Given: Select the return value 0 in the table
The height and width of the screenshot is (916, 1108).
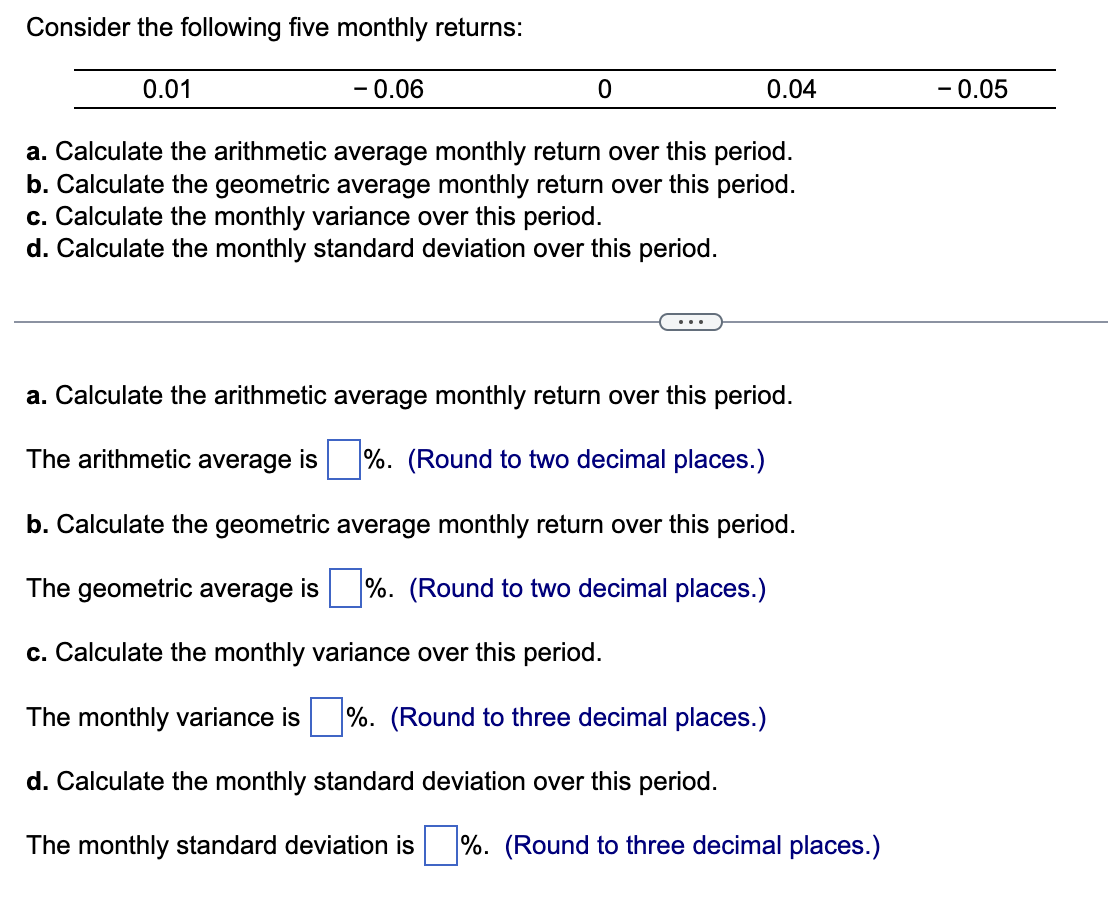Looking at the screenshot, I should 604,89.
